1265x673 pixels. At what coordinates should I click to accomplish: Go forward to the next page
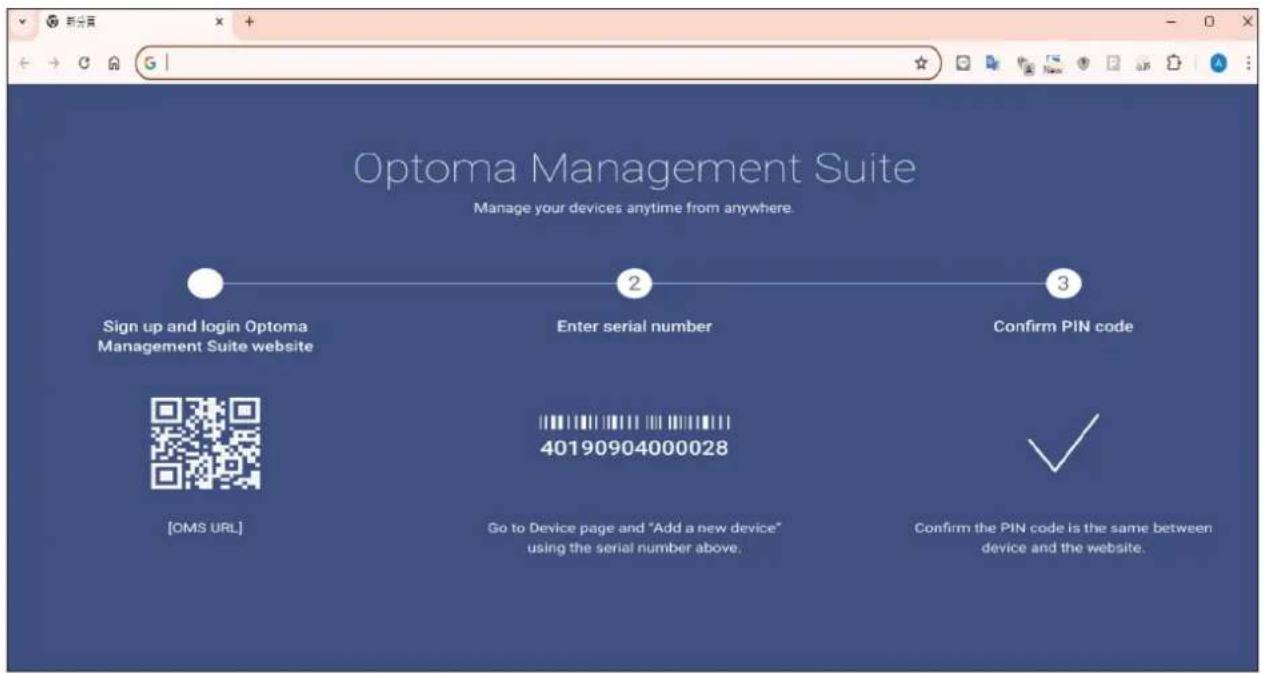coord(54,62)
